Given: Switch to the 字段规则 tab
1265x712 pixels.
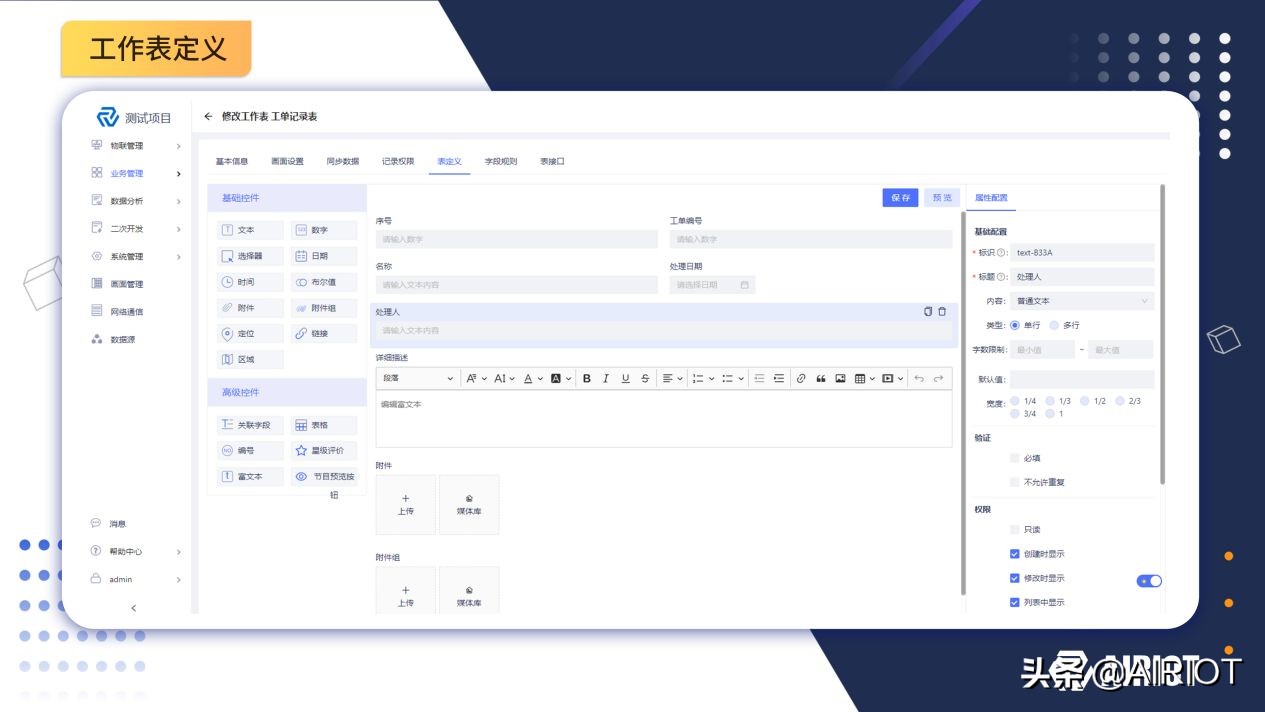Looking at the screenshot, I should [501, 161].
